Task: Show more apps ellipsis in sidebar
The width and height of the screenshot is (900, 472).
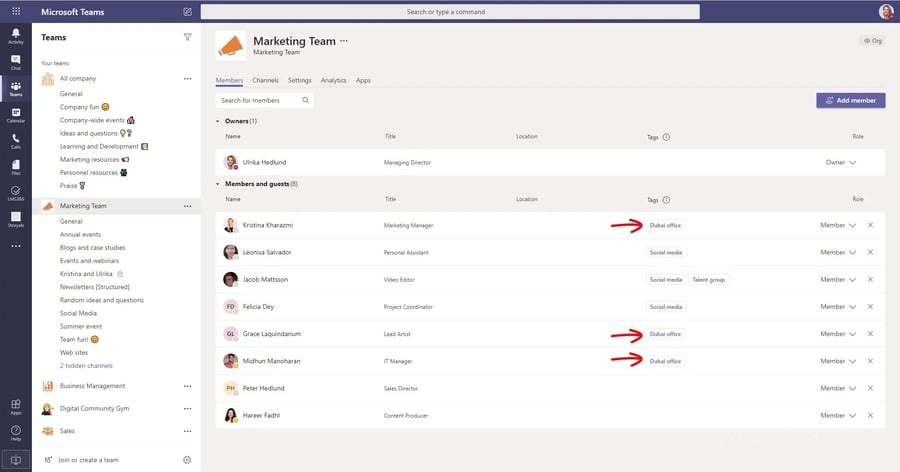Action: 16,246
